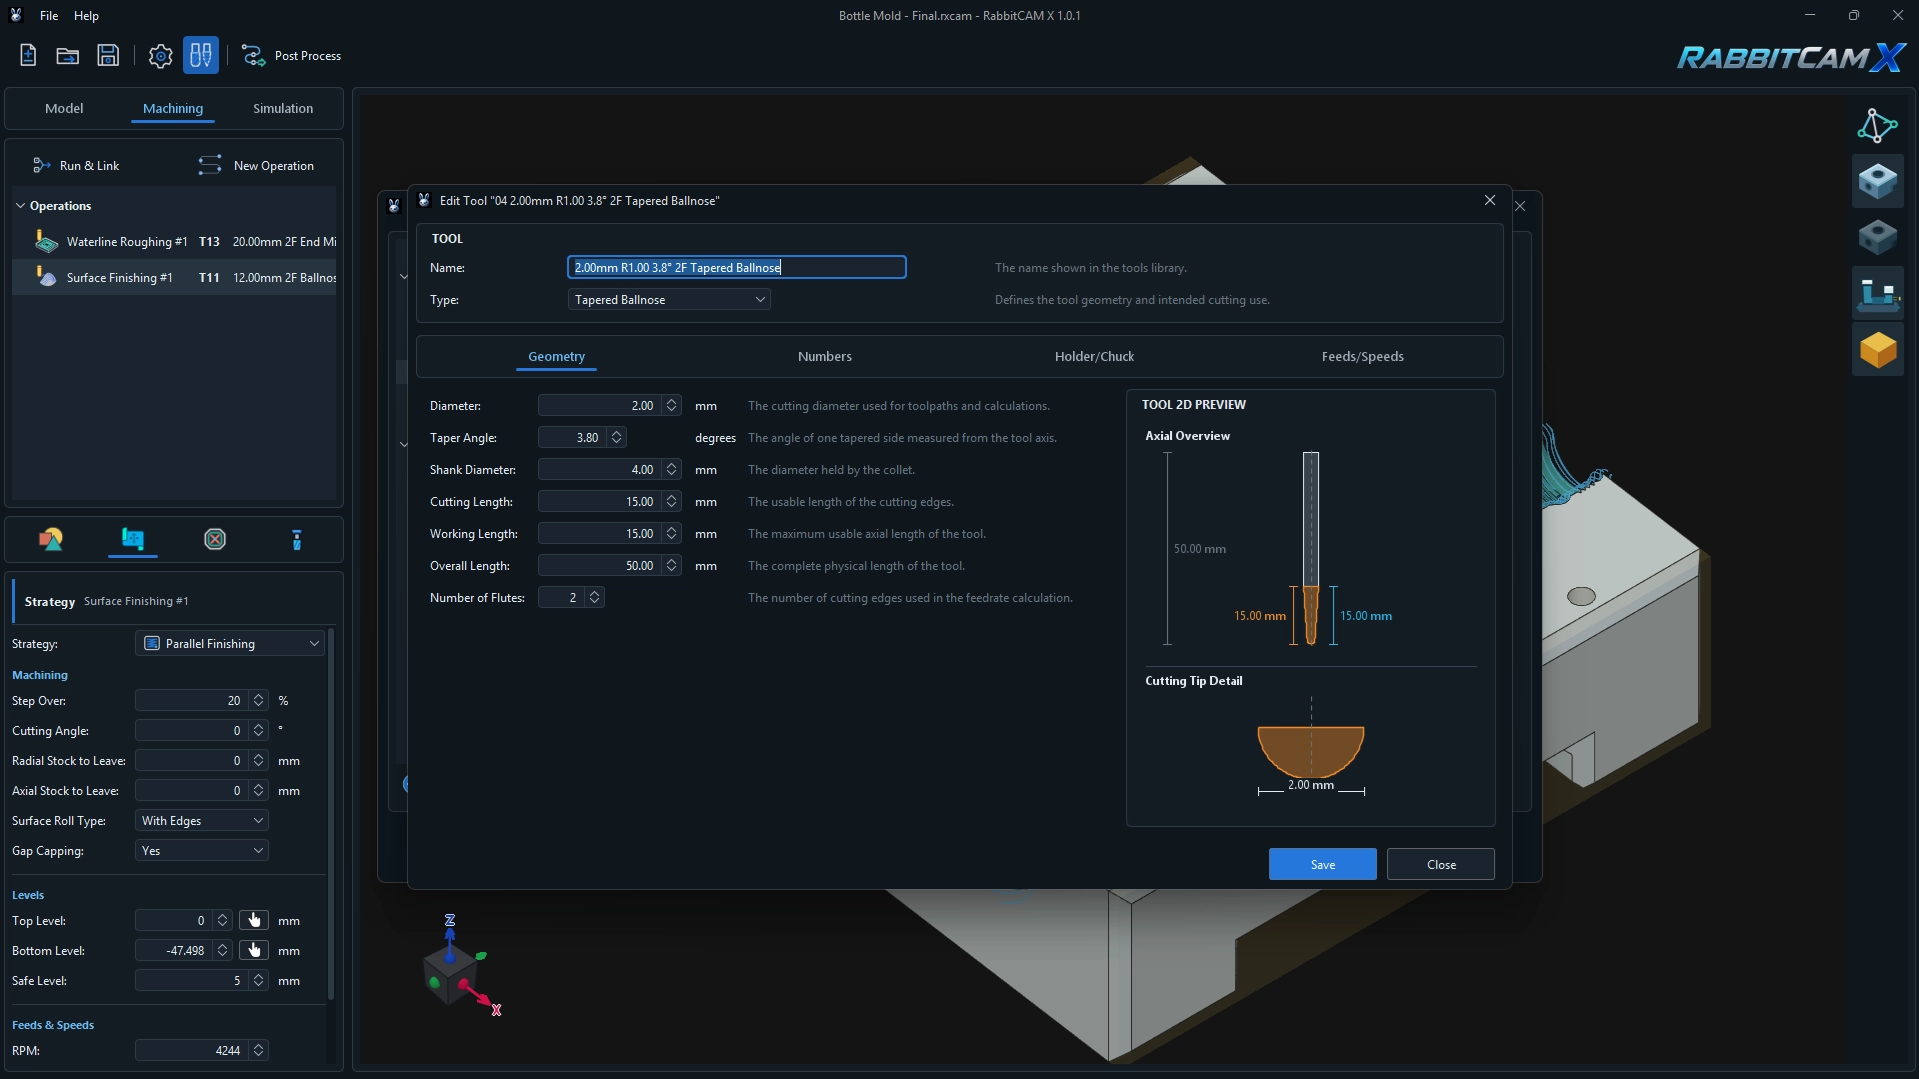Click New Operation
Viewport: 1919px width, 1079px height.
click(256, 166)
